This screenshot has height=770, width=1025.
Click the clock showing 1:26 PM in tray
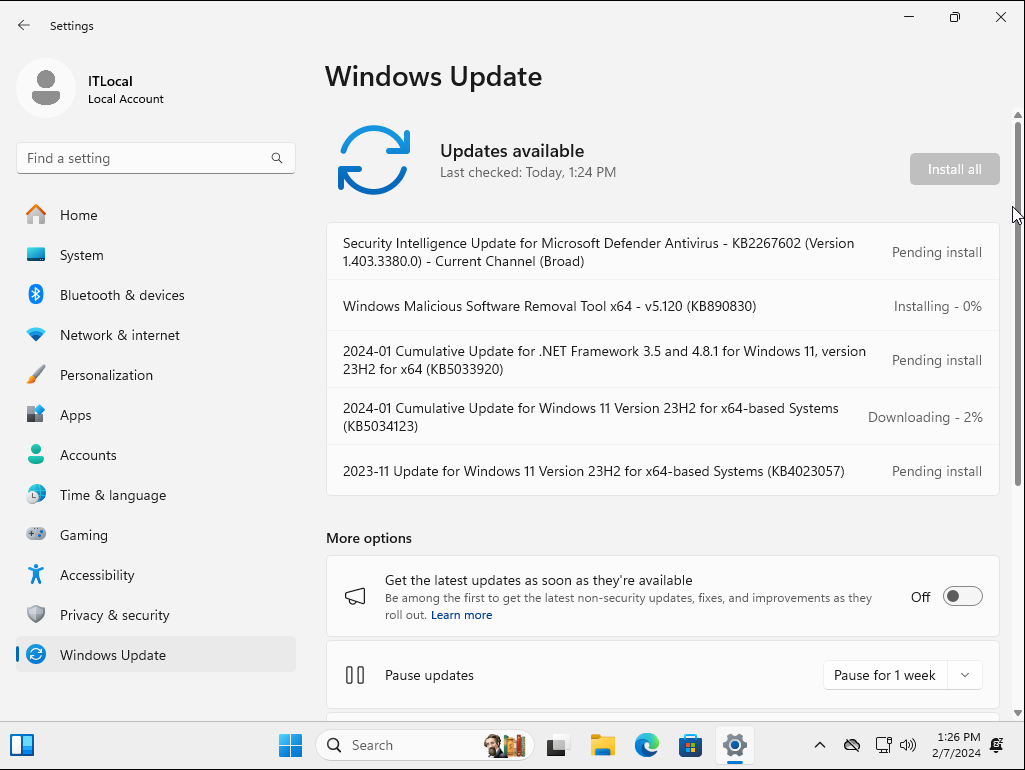click(x=958, y=745)
